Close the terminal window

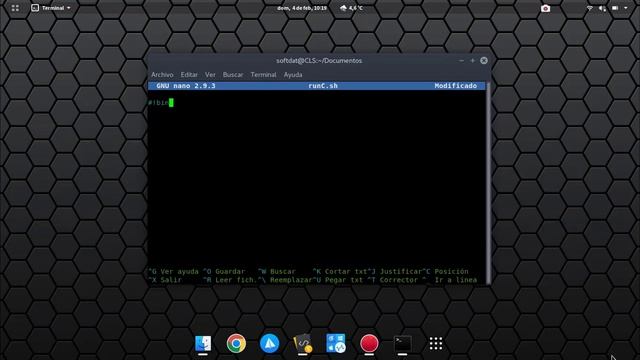point(484,60)
